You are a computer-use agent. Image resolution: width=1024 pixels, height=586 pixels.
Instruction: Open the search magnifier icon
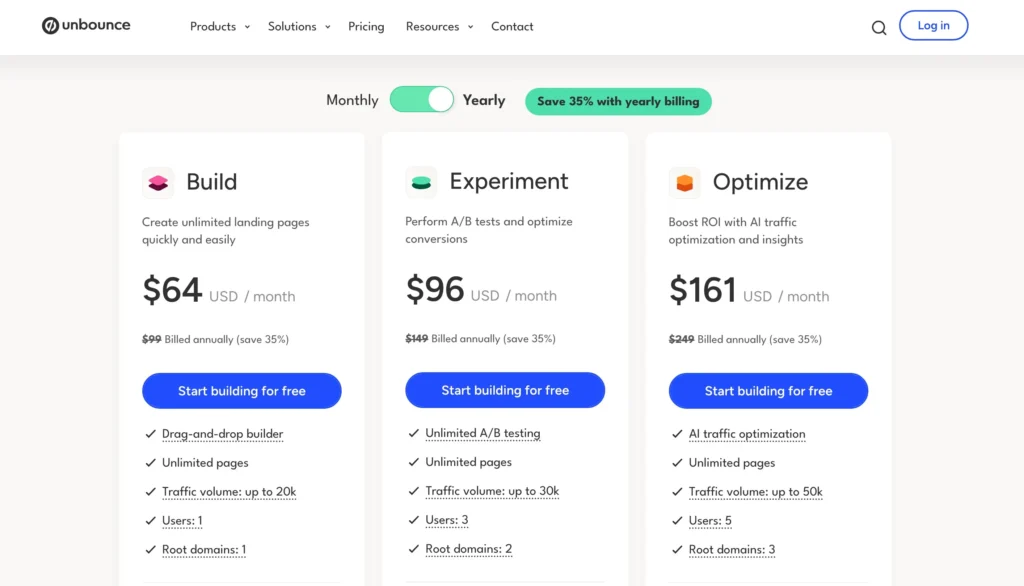[879, 28]
